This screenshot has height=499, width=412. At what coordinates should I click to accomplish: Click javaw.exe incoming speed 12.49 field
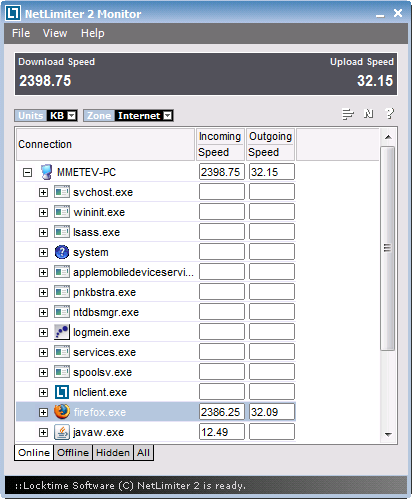click(222, 432)
